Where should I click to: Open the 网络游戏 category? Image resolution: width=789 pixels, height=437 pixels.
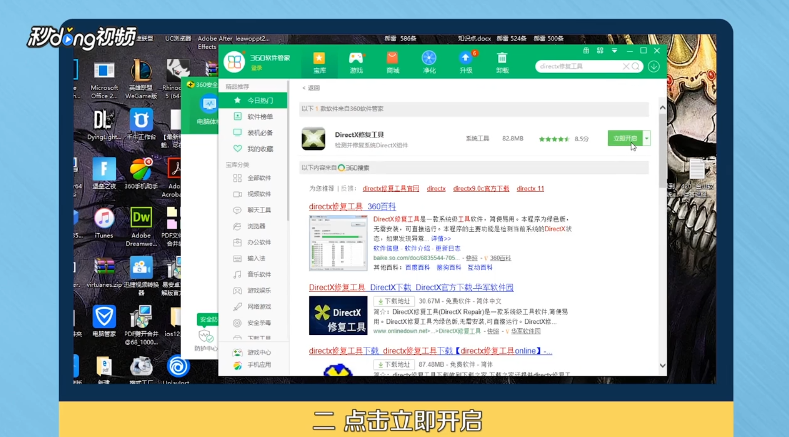coord(254,307)
